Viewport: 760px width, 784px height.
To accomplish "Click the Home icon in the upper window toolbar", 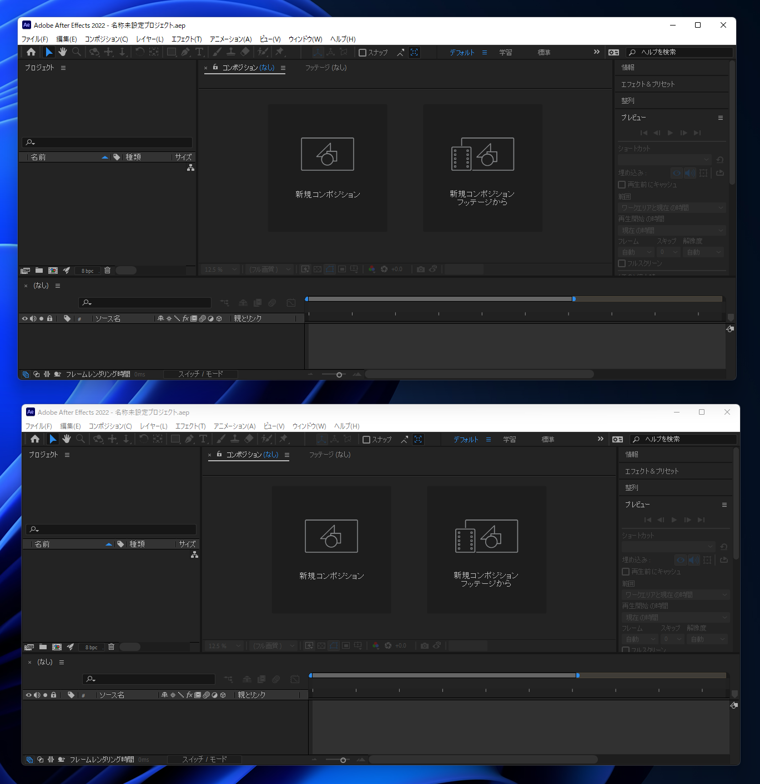I will (x=31, y=52).
